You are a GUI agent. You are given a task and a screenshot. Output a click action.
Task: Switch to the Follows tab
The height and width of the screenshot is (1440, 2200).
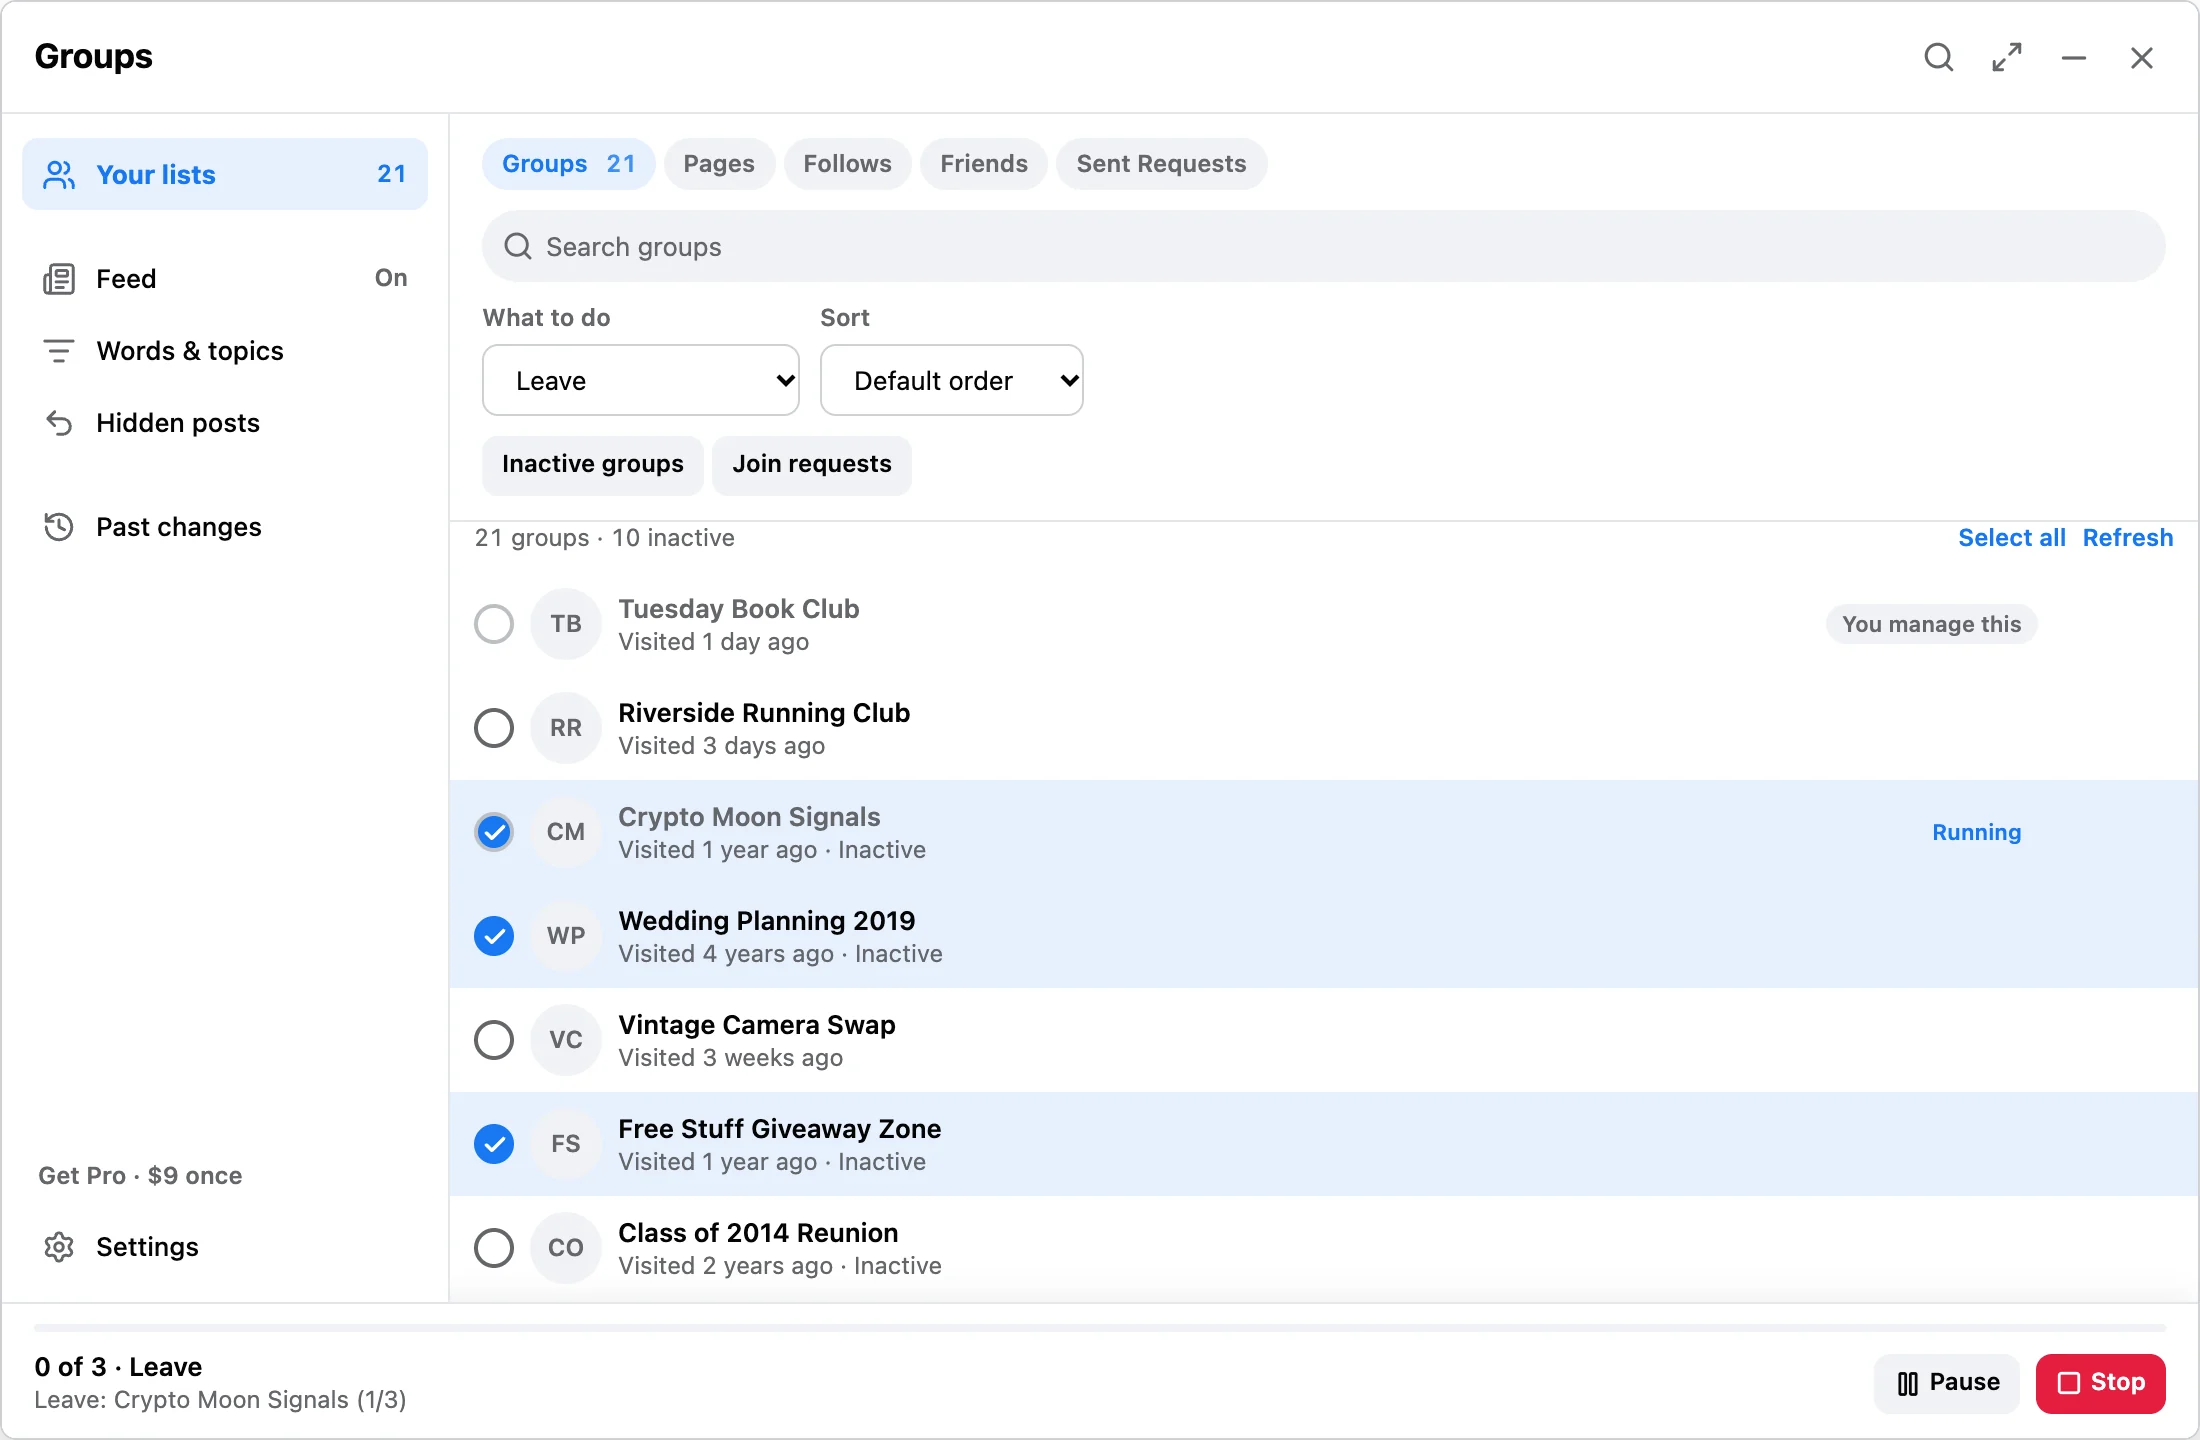847,164
